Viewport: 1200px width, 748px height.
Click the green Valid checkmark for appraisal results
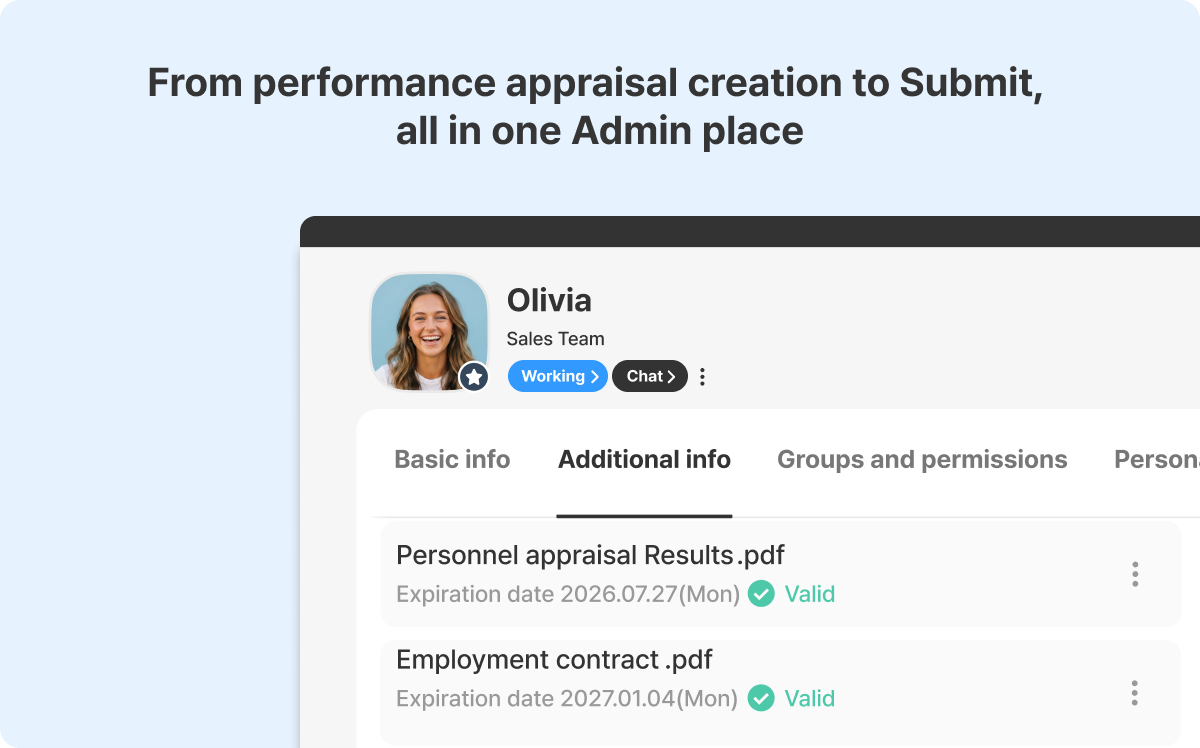click(761, 594)
